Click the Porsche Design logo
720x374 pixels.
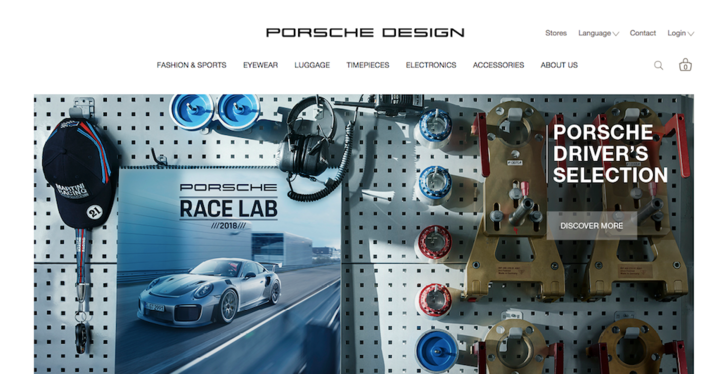pos(365,33)
